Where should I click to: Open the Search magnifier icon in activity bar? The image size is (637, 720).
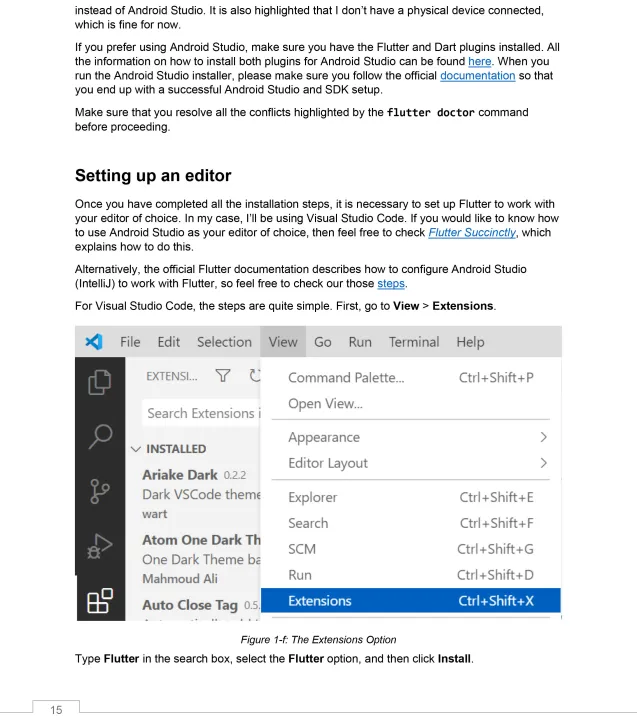point(101,437)
